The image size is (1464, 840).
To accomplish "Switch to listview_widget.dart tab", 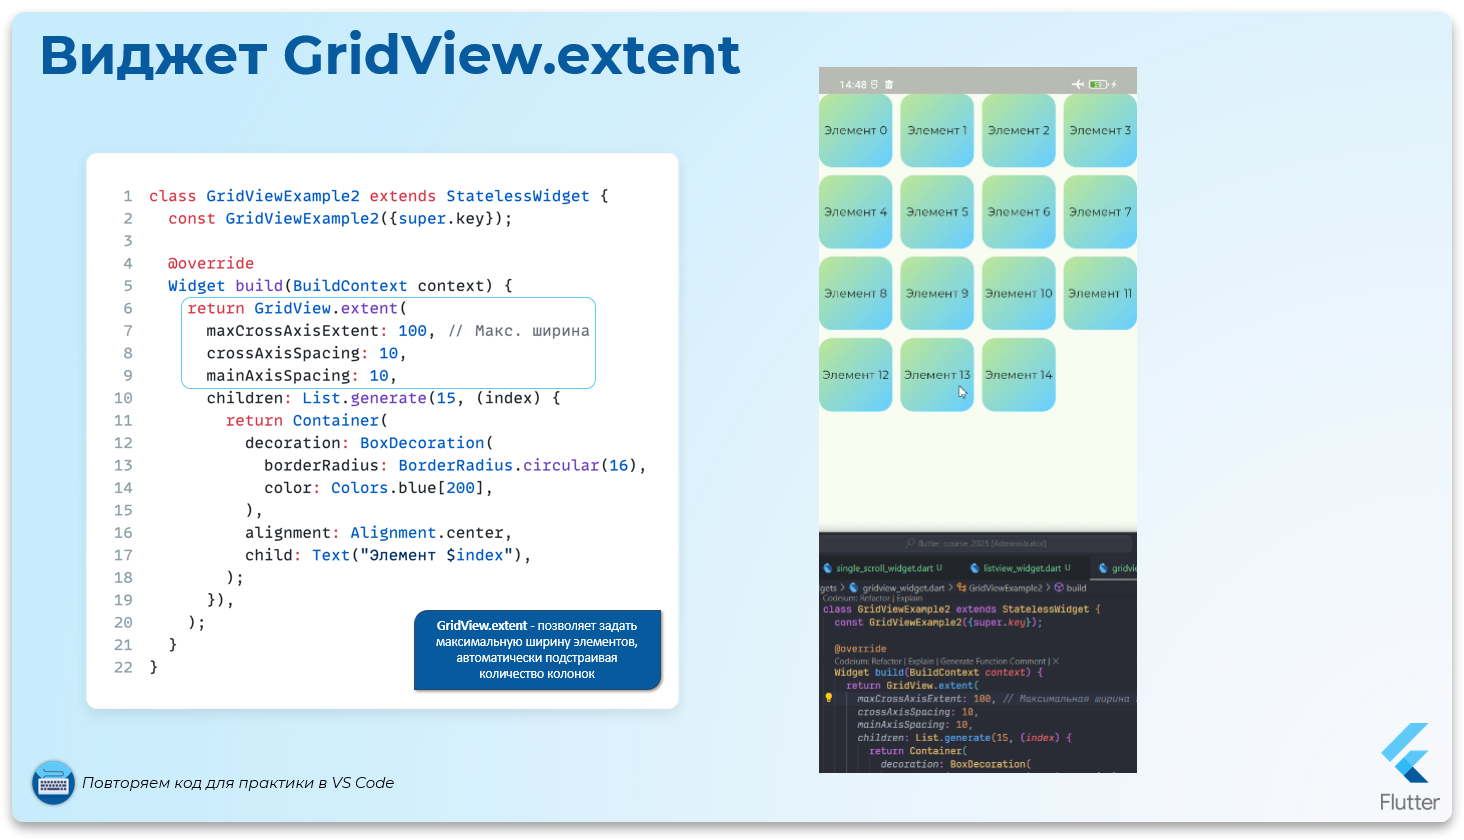I will [1021, 568].
